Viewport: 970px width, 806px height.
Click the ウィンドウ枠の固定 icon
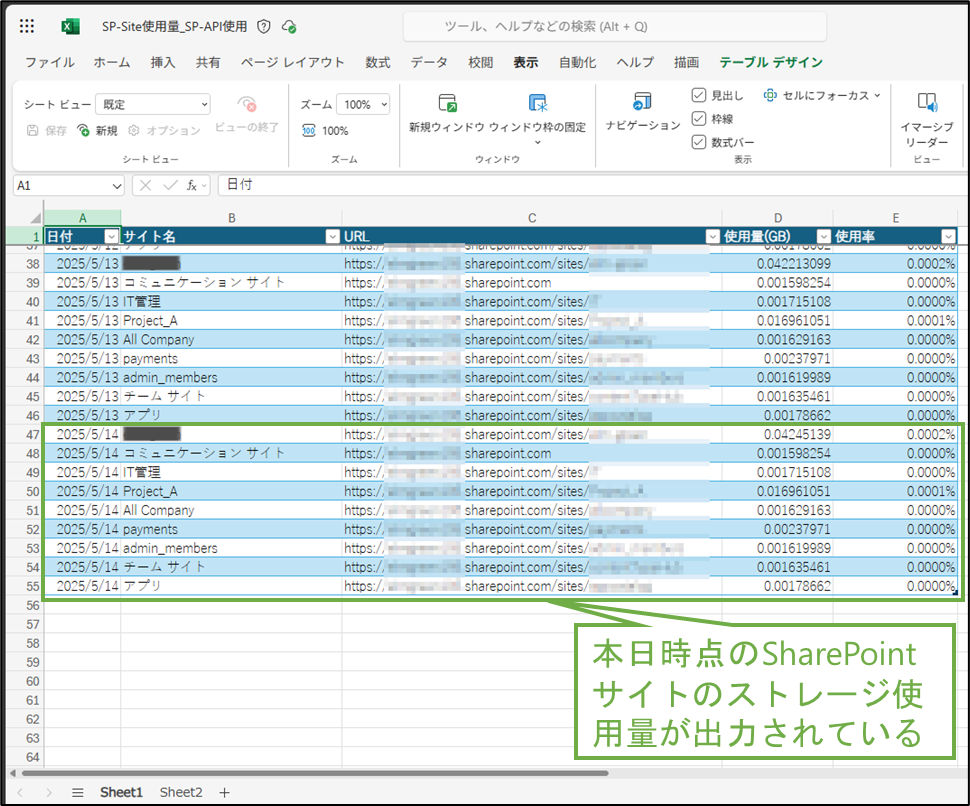coord(538,103)
